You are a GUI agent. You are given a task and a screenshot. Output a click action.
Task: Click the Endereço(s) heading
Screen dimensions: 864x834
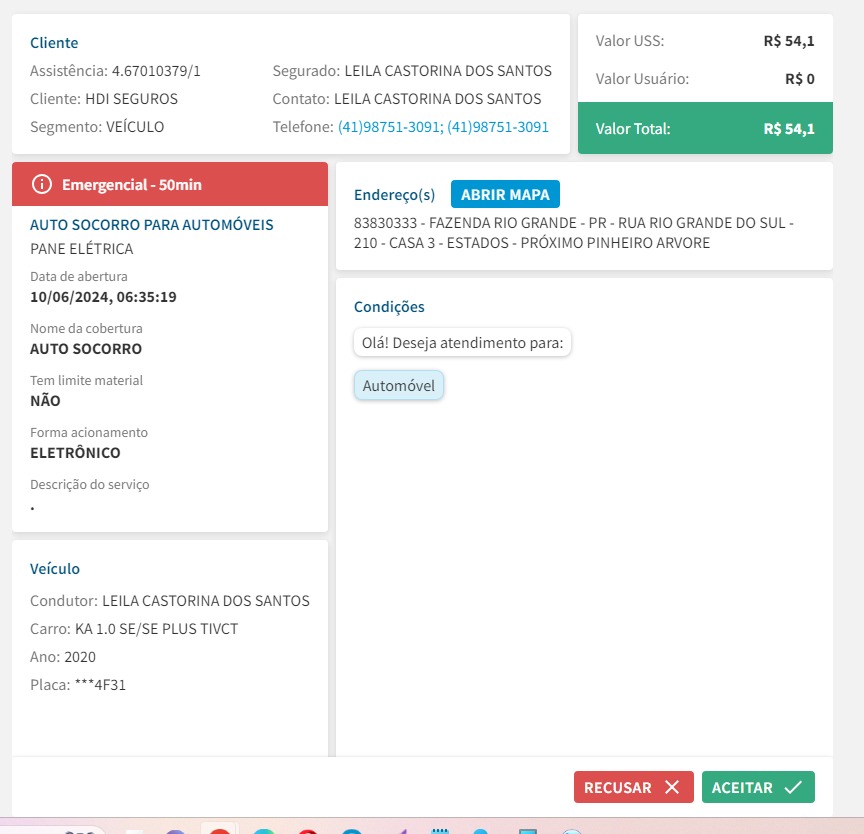(395, 195)
